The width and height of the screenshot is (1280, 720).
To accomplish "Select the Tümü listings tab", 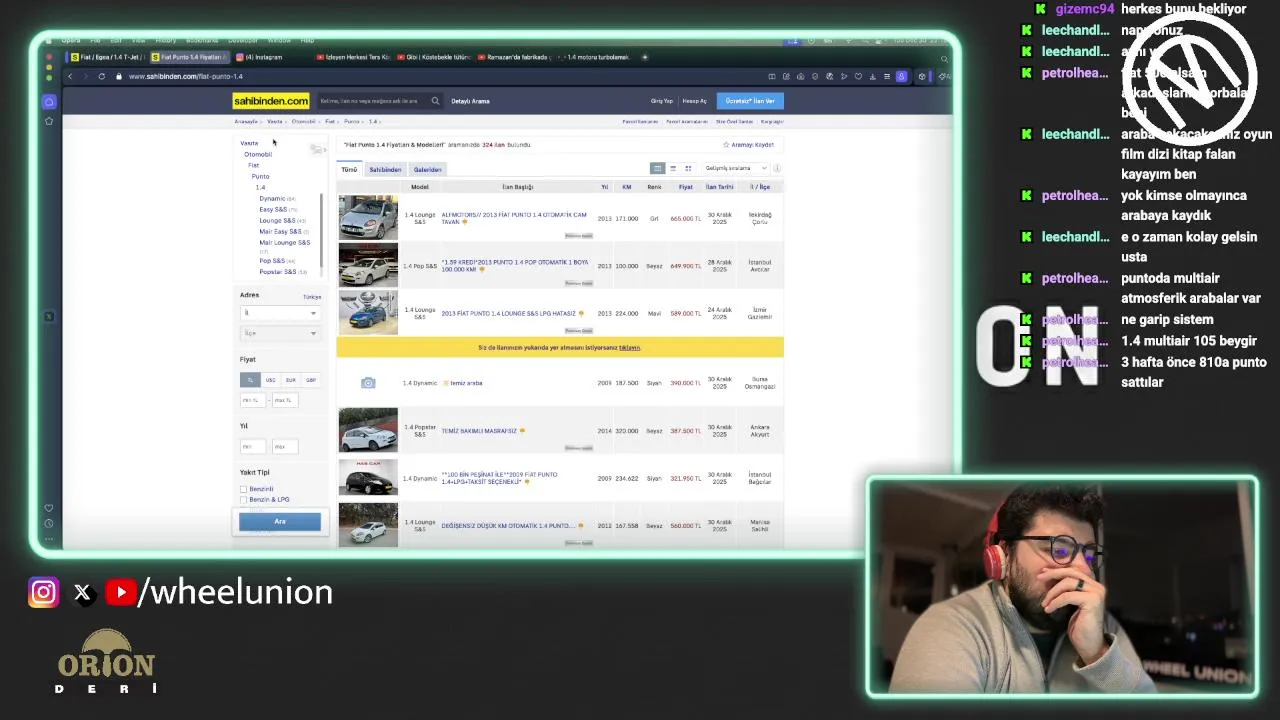I will pyautogui.click(x=349, y=170).
